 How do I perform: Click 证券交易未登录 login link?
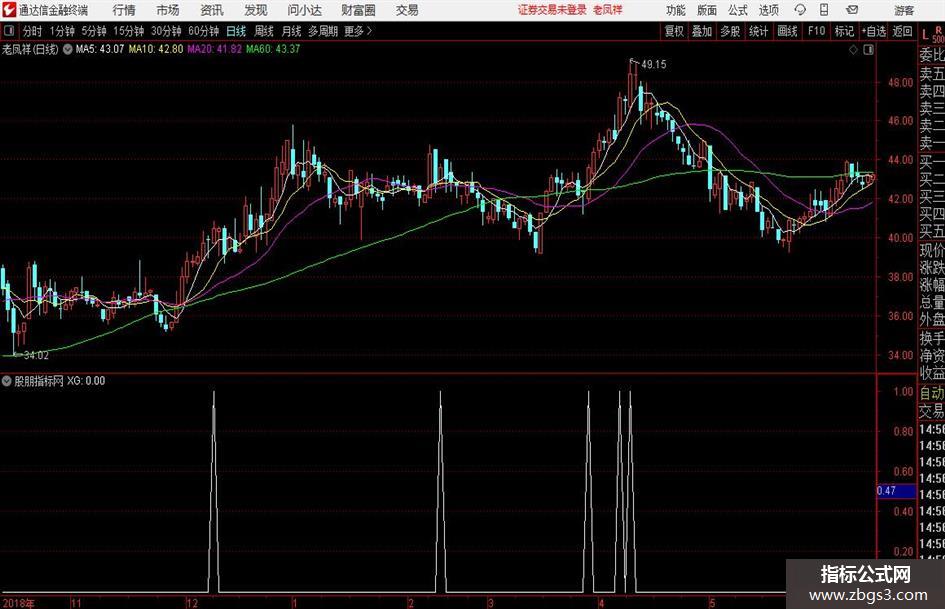coord(552,10)
